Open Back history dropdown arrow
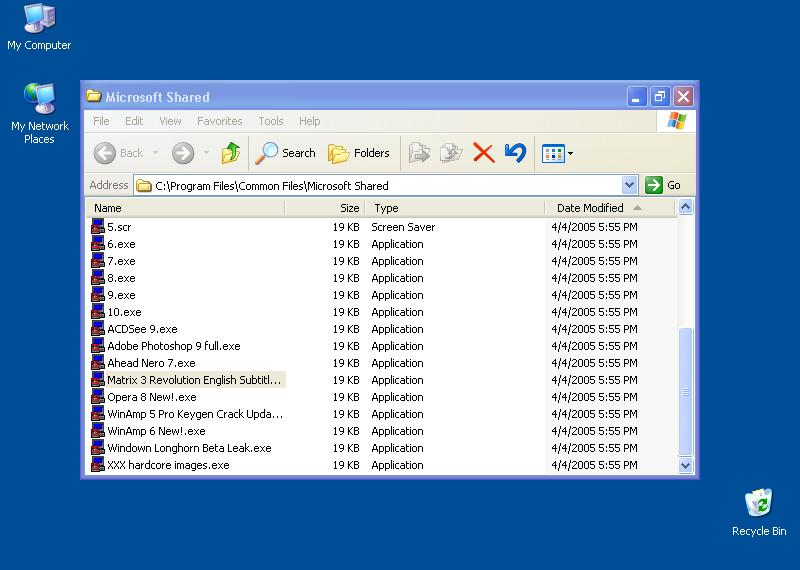 pyautogui.click(x=156, y=153)
